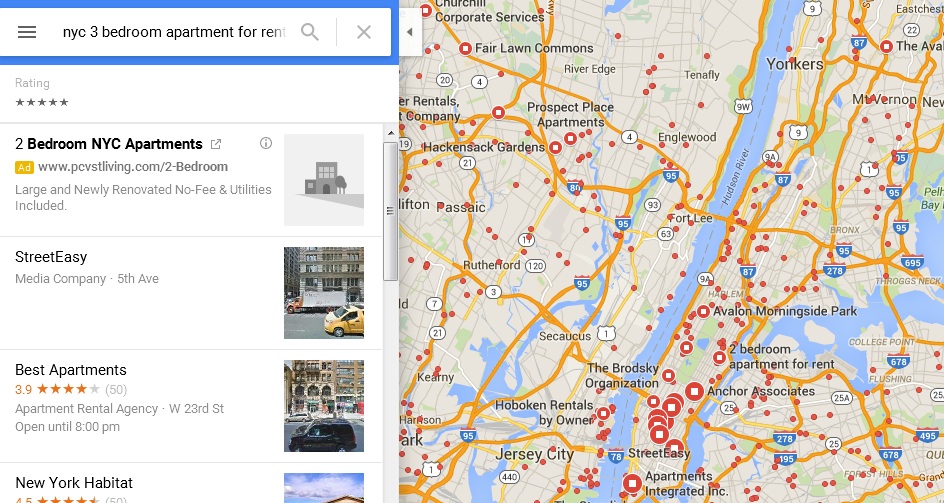
Task: Select the Avalon Morningside Park map pin
Action: pyautogui.click(x=703, y=311)
